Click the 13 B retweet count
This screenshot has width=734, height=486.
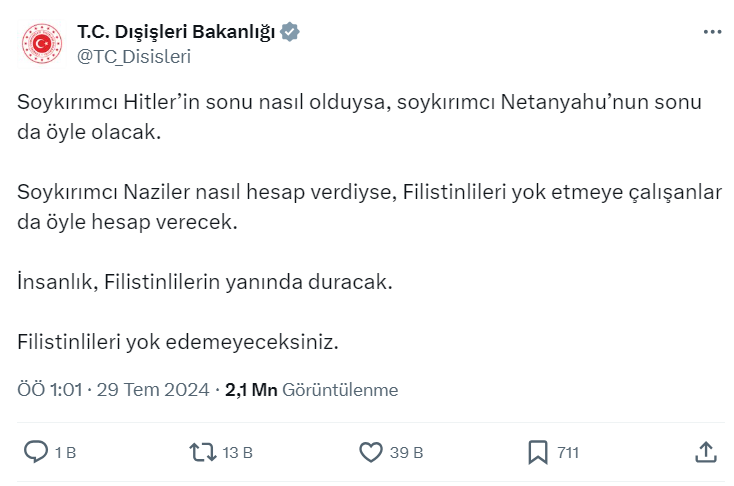click(x=237, y=453)
